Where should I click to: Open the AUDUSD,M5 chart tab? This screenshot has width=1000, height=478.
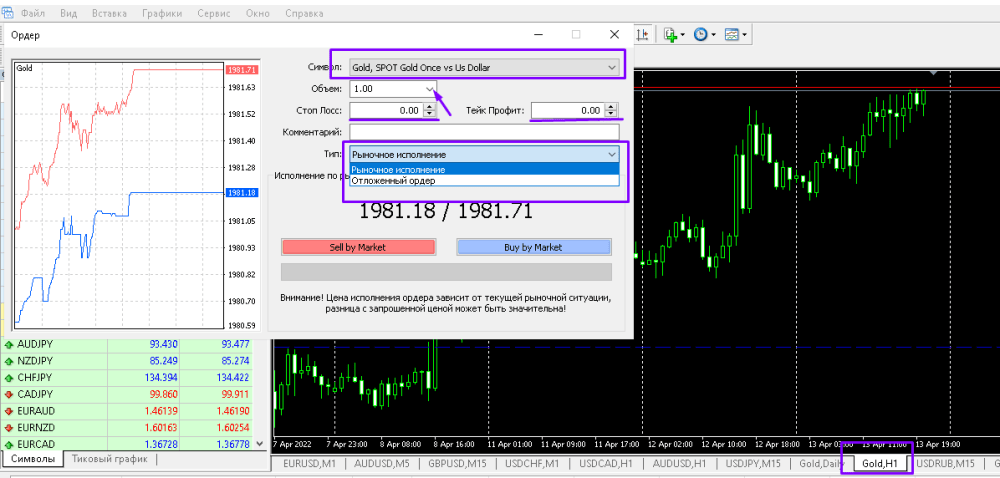click(381, 463)
